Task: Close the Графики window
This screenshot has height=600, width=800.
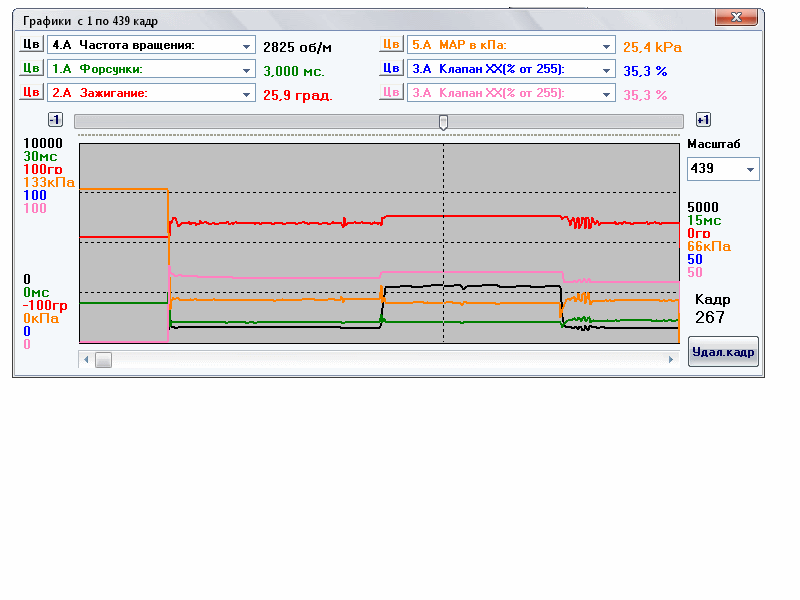Action: 737,19
